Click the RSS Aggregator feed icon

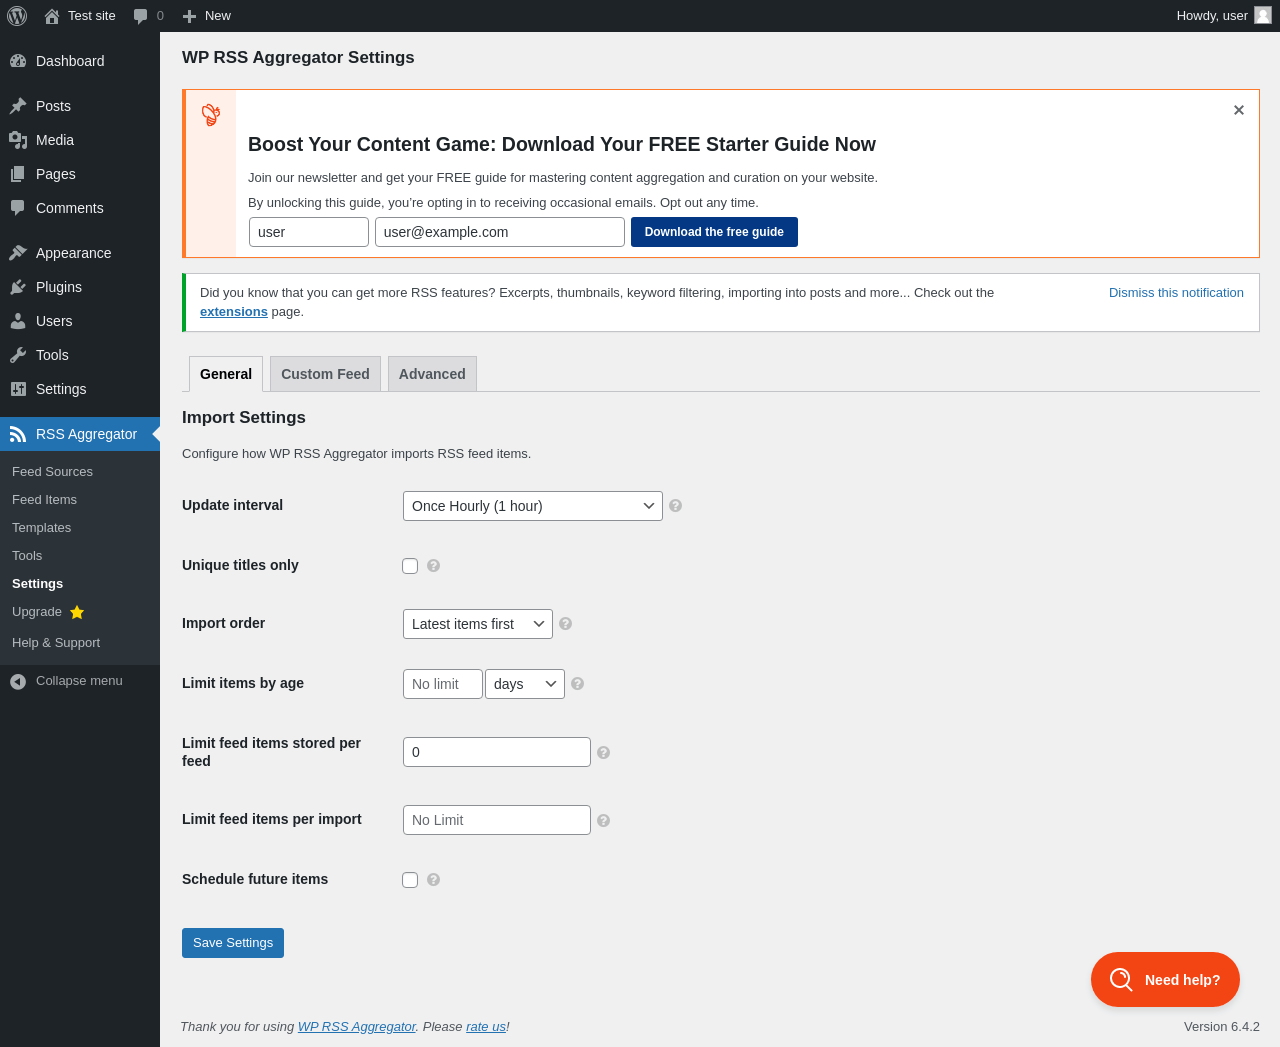[18, 434]
